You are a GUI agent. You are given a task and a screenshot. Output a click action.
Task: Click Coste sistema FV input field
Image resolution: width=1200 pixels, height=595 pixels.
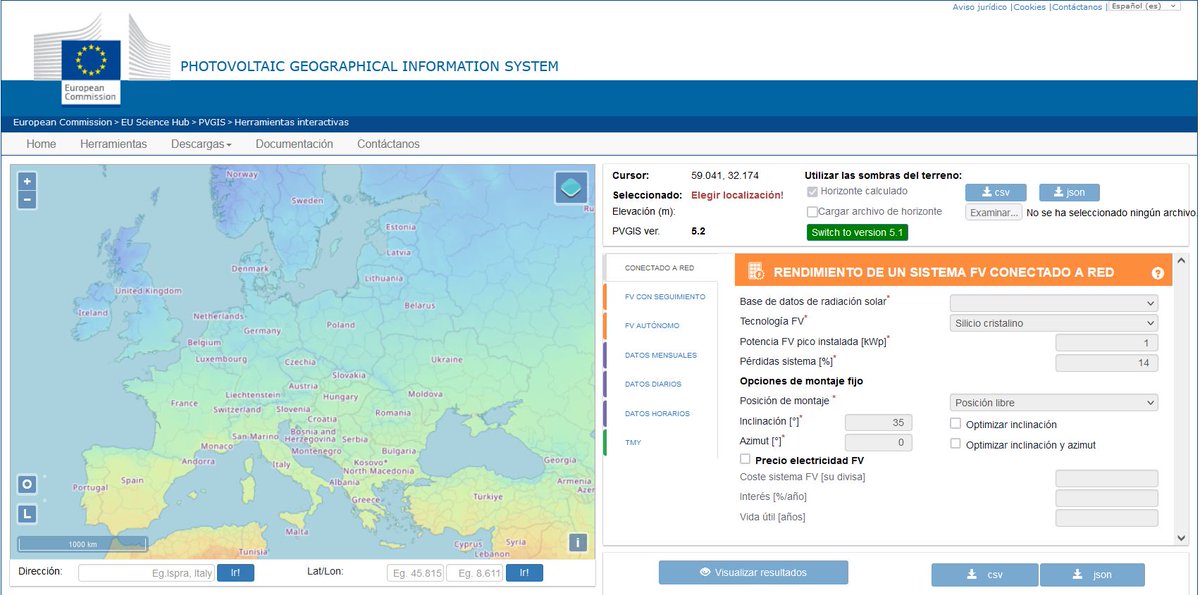1107,479
